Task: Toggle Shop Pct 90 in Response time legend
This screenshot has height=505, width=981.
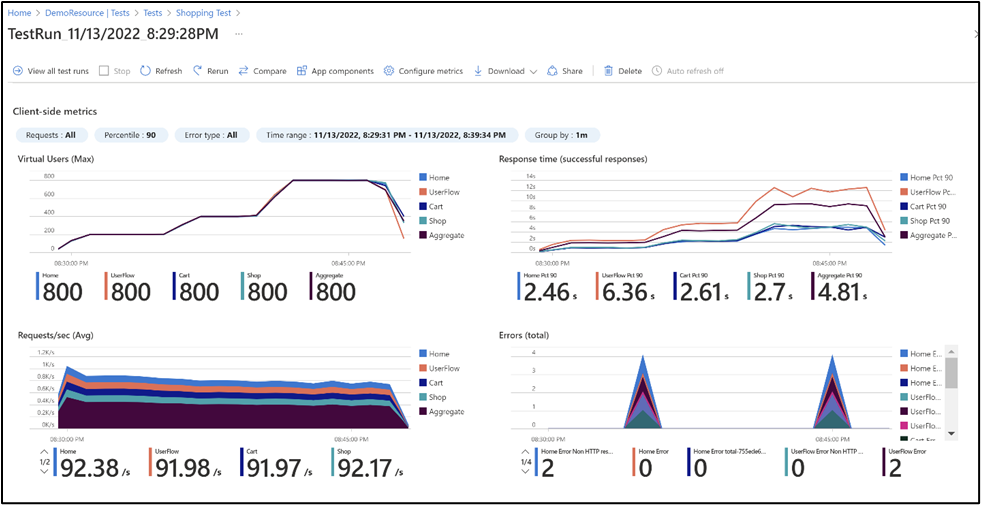Action: coord(923,221)
